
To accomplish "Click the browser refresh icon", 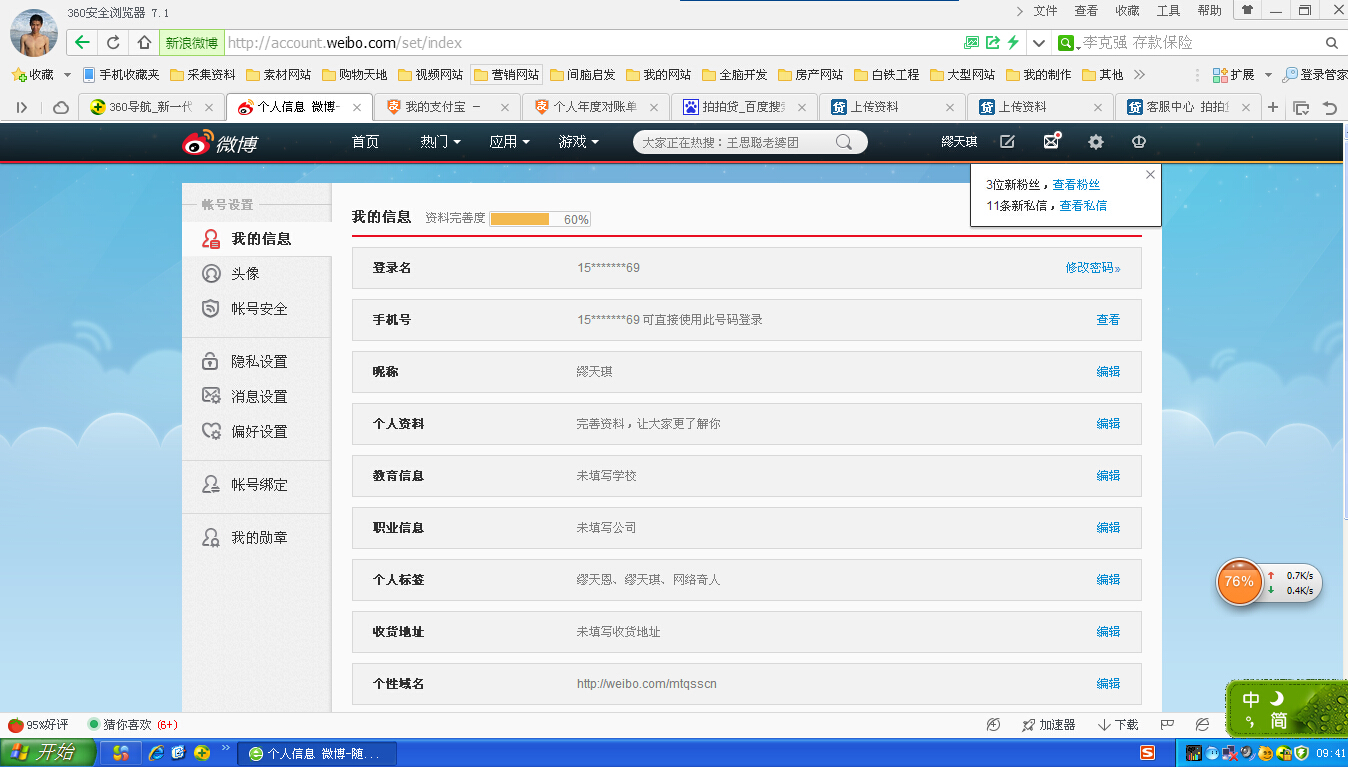I will pos(113,43).
